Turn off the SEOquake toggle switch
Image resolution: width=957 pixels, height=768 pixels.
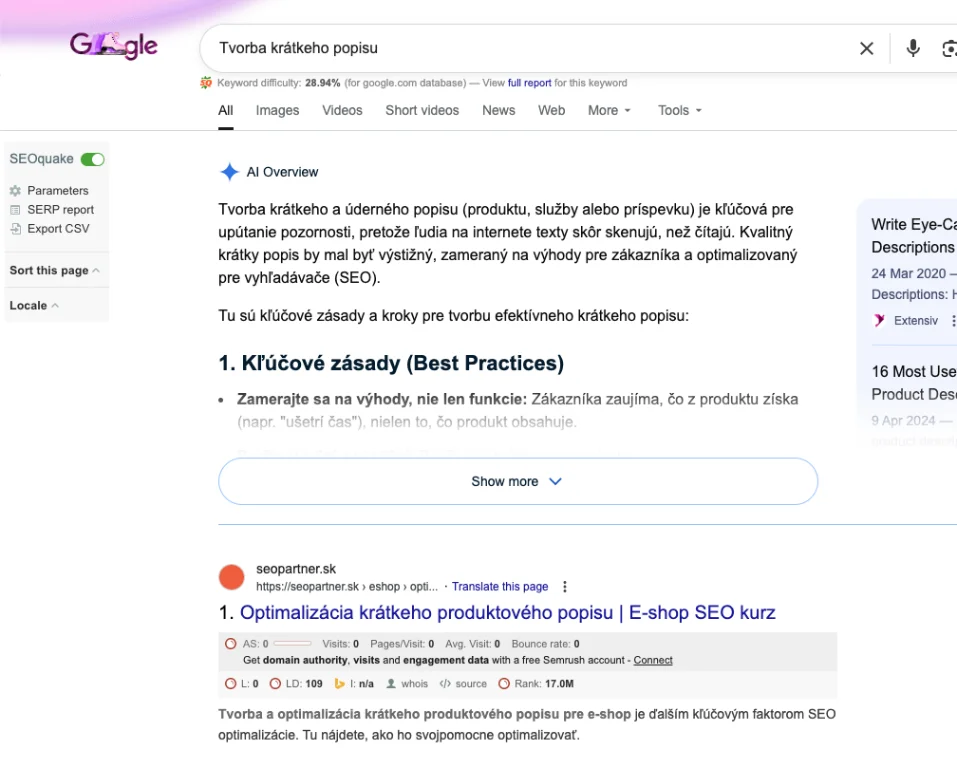tap(93, 159)
